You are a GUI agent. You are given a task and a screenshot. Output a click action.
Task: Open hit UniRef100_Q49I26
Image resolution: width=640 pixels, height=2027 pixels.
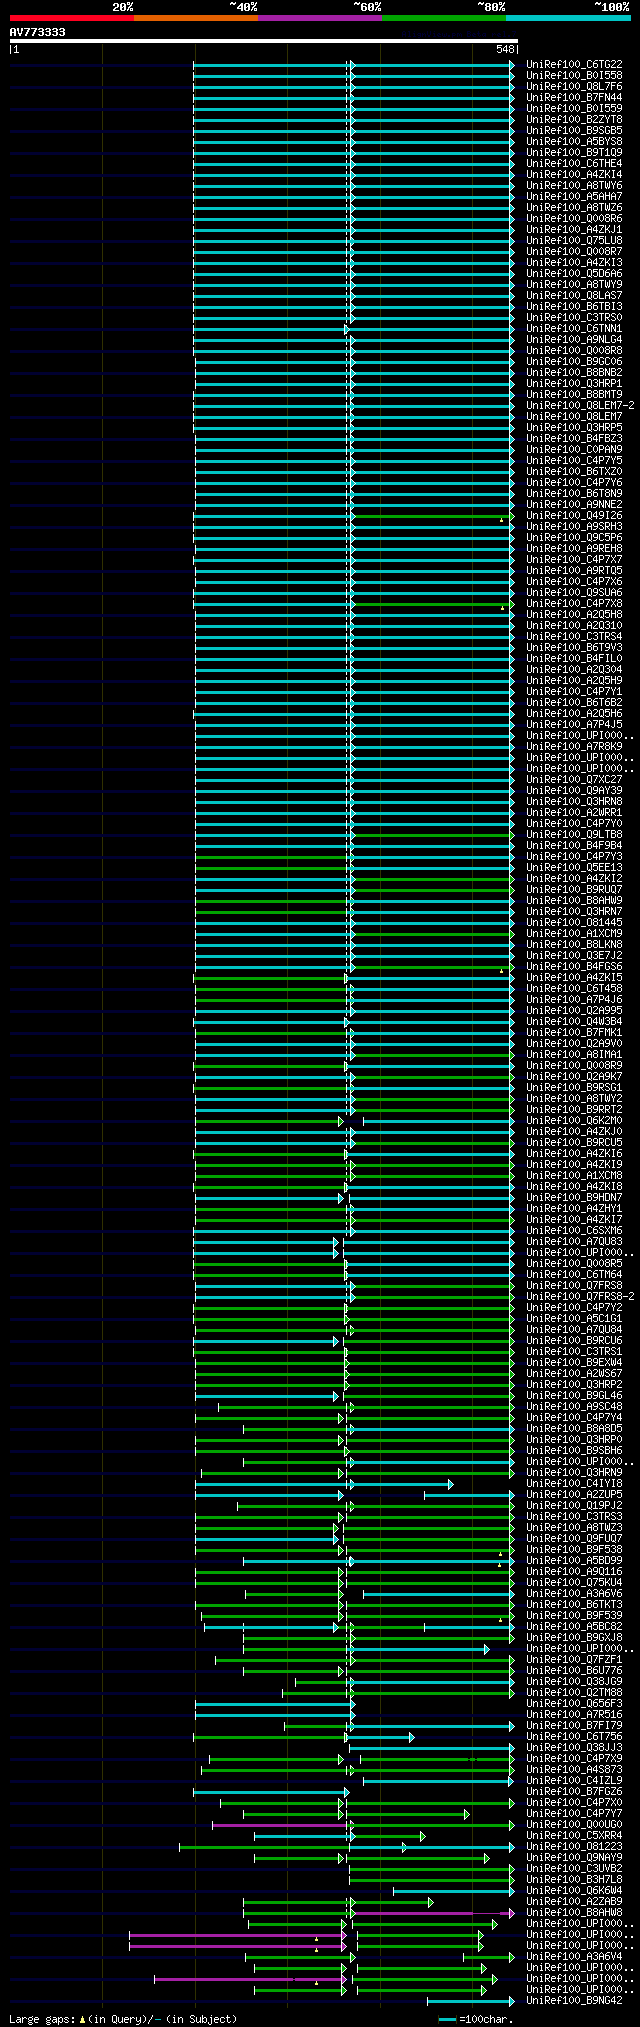point(574,516)
